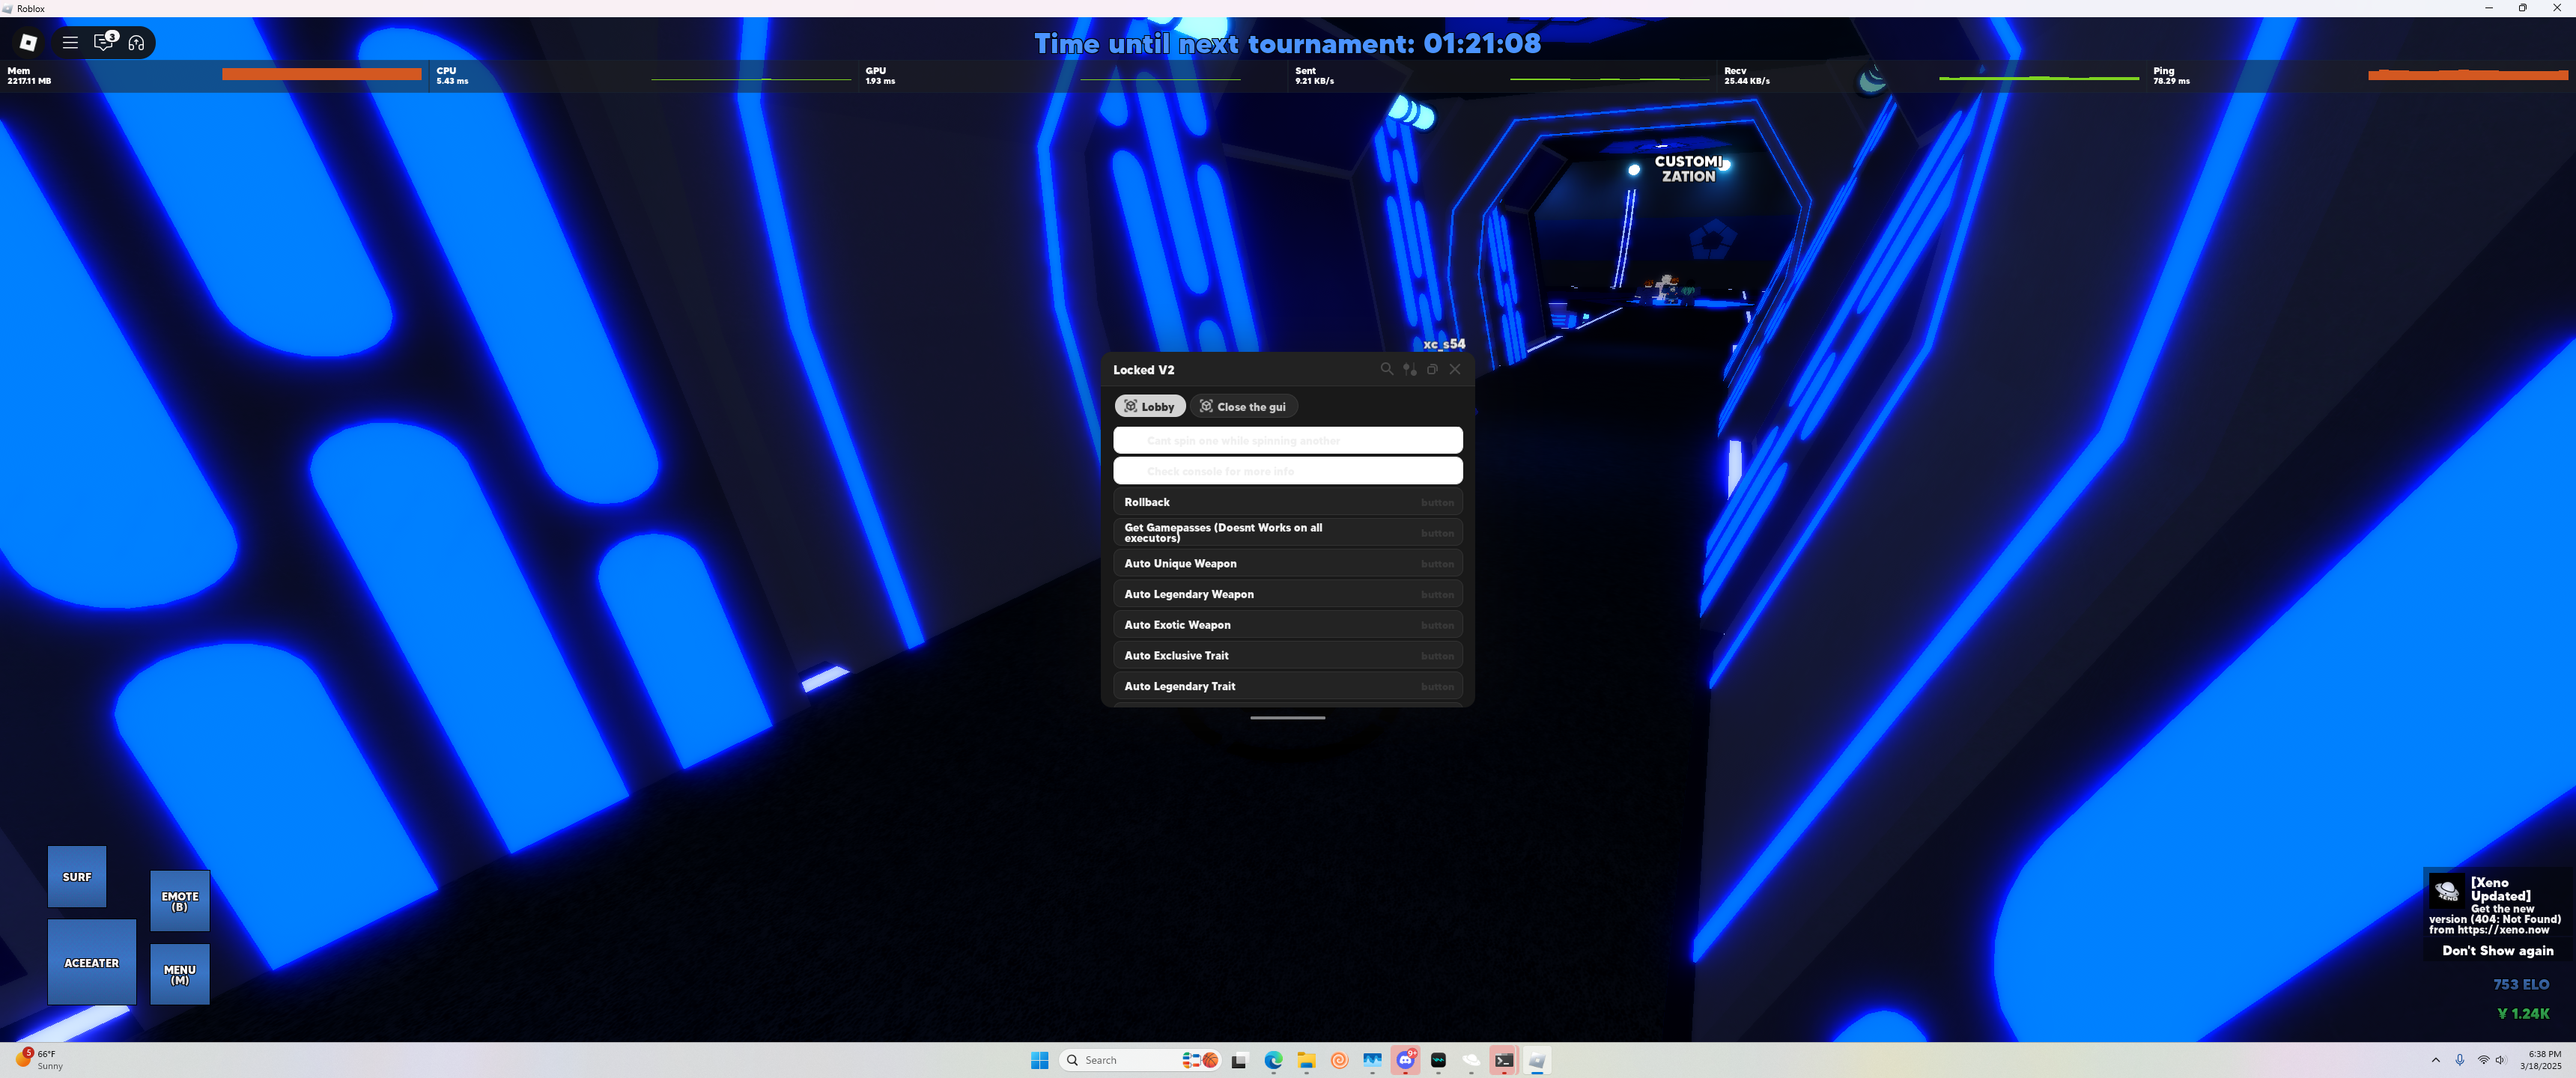Click the Auto Legendary Weapon button
Screen dimensions: 2576x1078
pyautogui.click(x=1288, y=594)
